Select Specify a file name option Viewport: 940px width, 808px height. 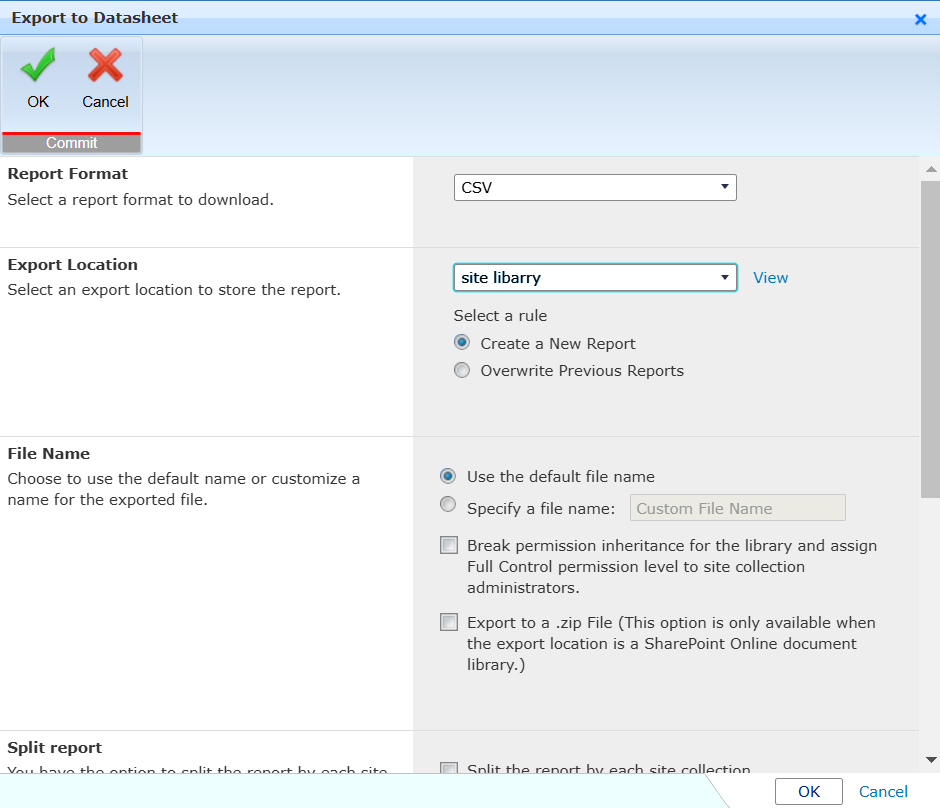point(448,504)
